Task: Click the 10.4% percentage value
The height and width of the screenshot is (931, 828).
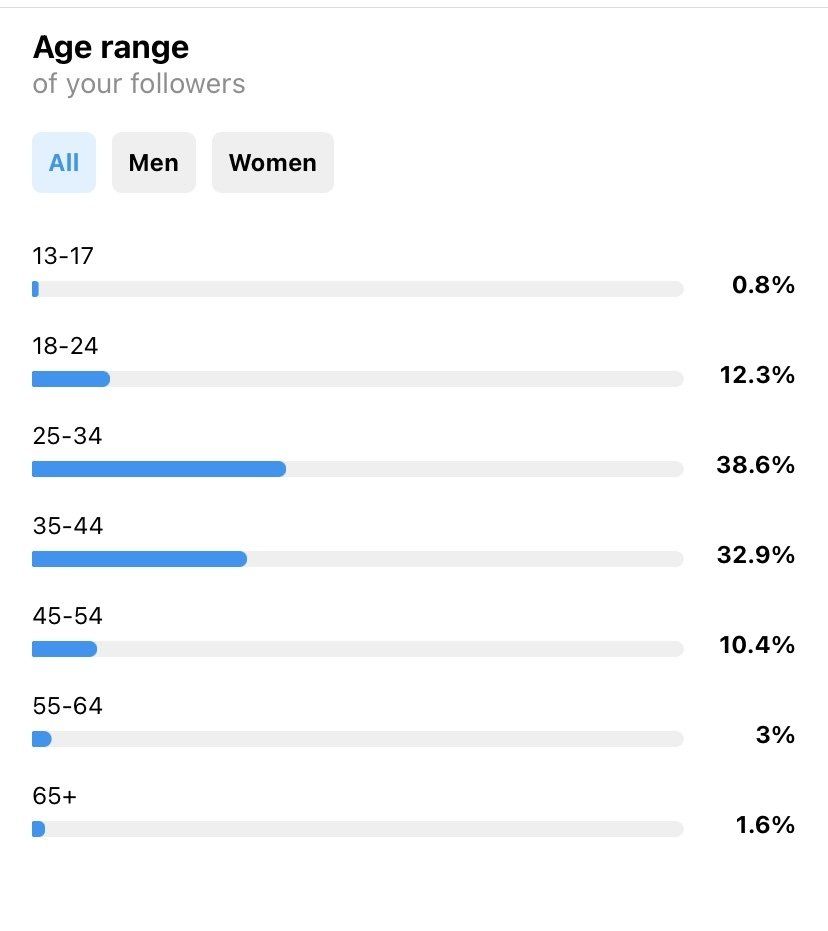Action: click(x=757, y=645)
